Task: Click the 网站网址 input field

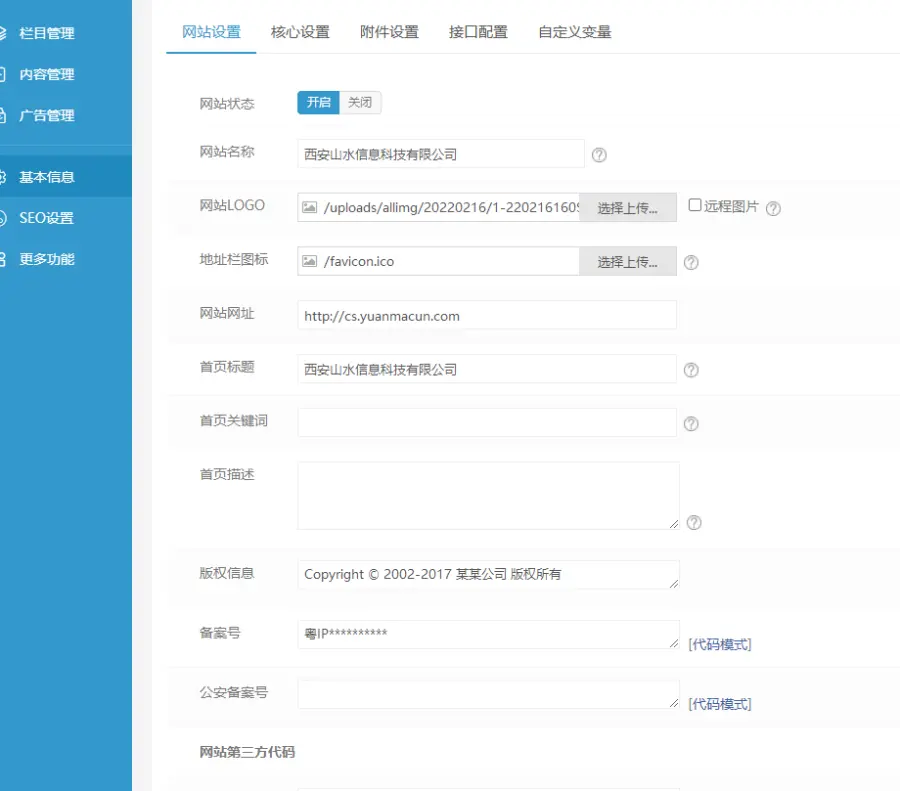Action: (x=487, y=316)
